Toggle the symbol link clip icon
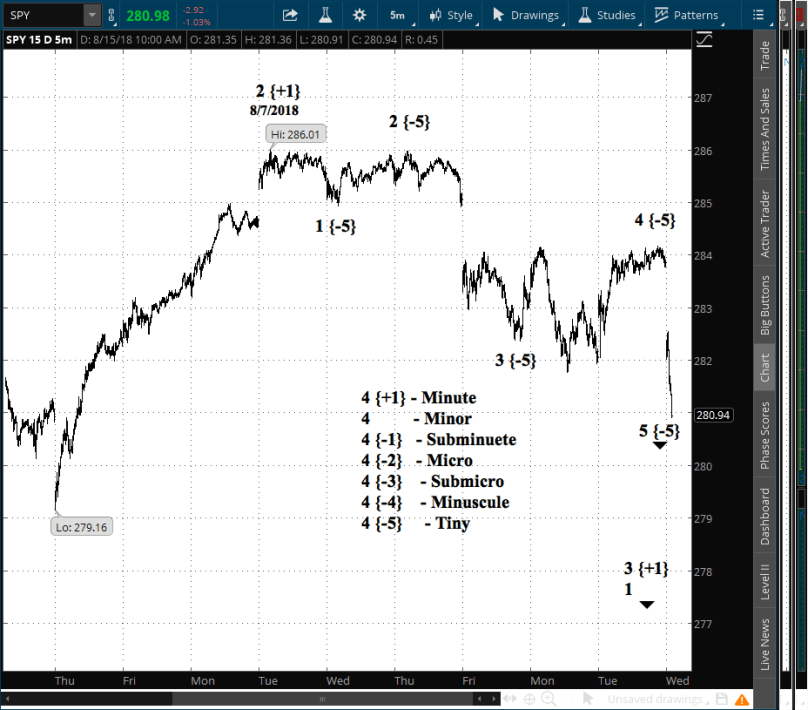The image size is (808, 710). (111, 16)
